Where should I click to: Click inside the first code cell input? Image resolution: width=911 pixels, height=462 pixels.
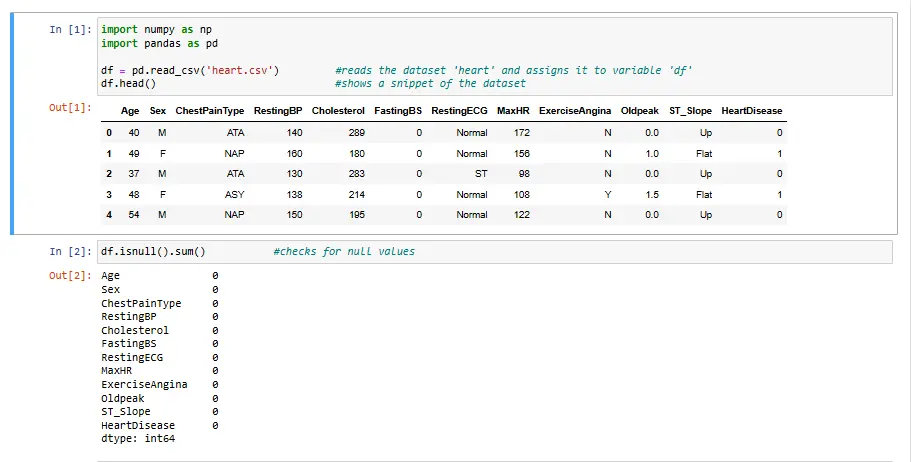tap(494, 56)
